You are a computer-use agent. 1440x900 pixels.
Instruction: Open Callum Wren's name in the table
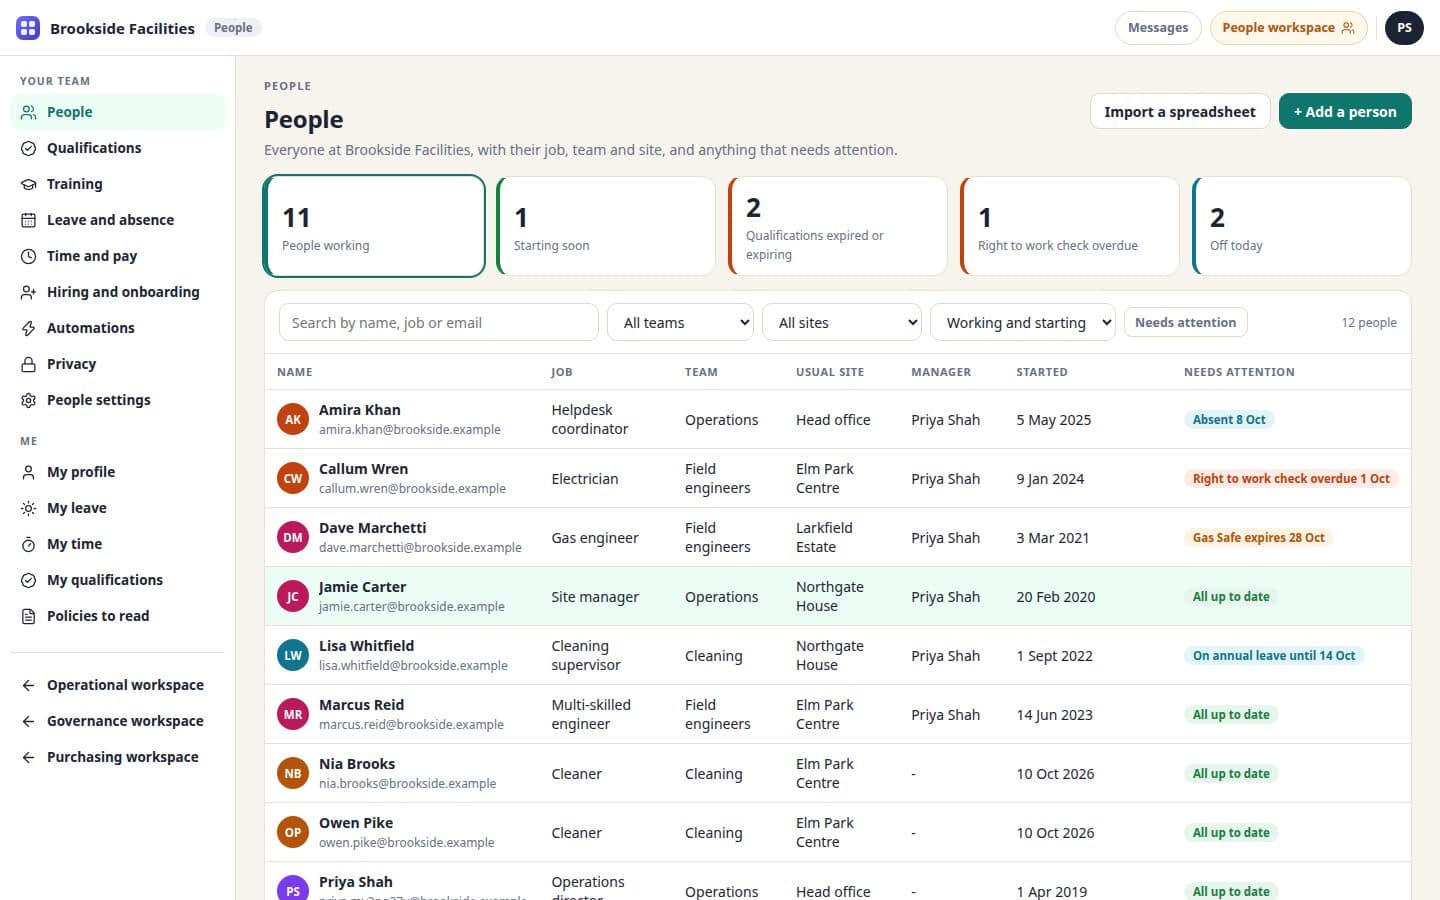tap(363, 469)
